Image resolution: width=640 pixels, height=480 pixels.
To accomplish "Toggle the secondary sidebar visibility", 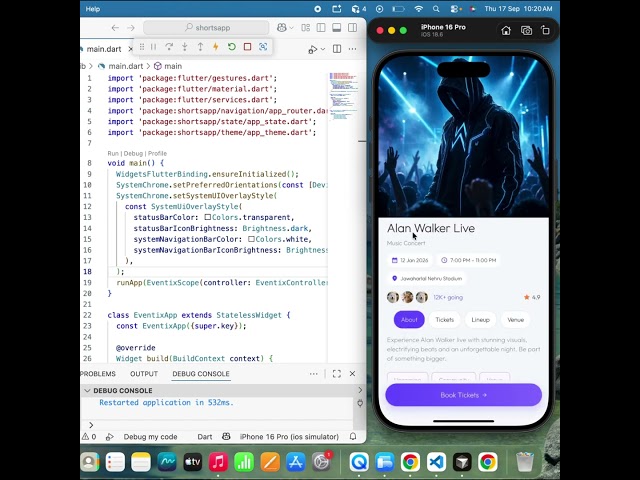I will (x=352, y=28).
